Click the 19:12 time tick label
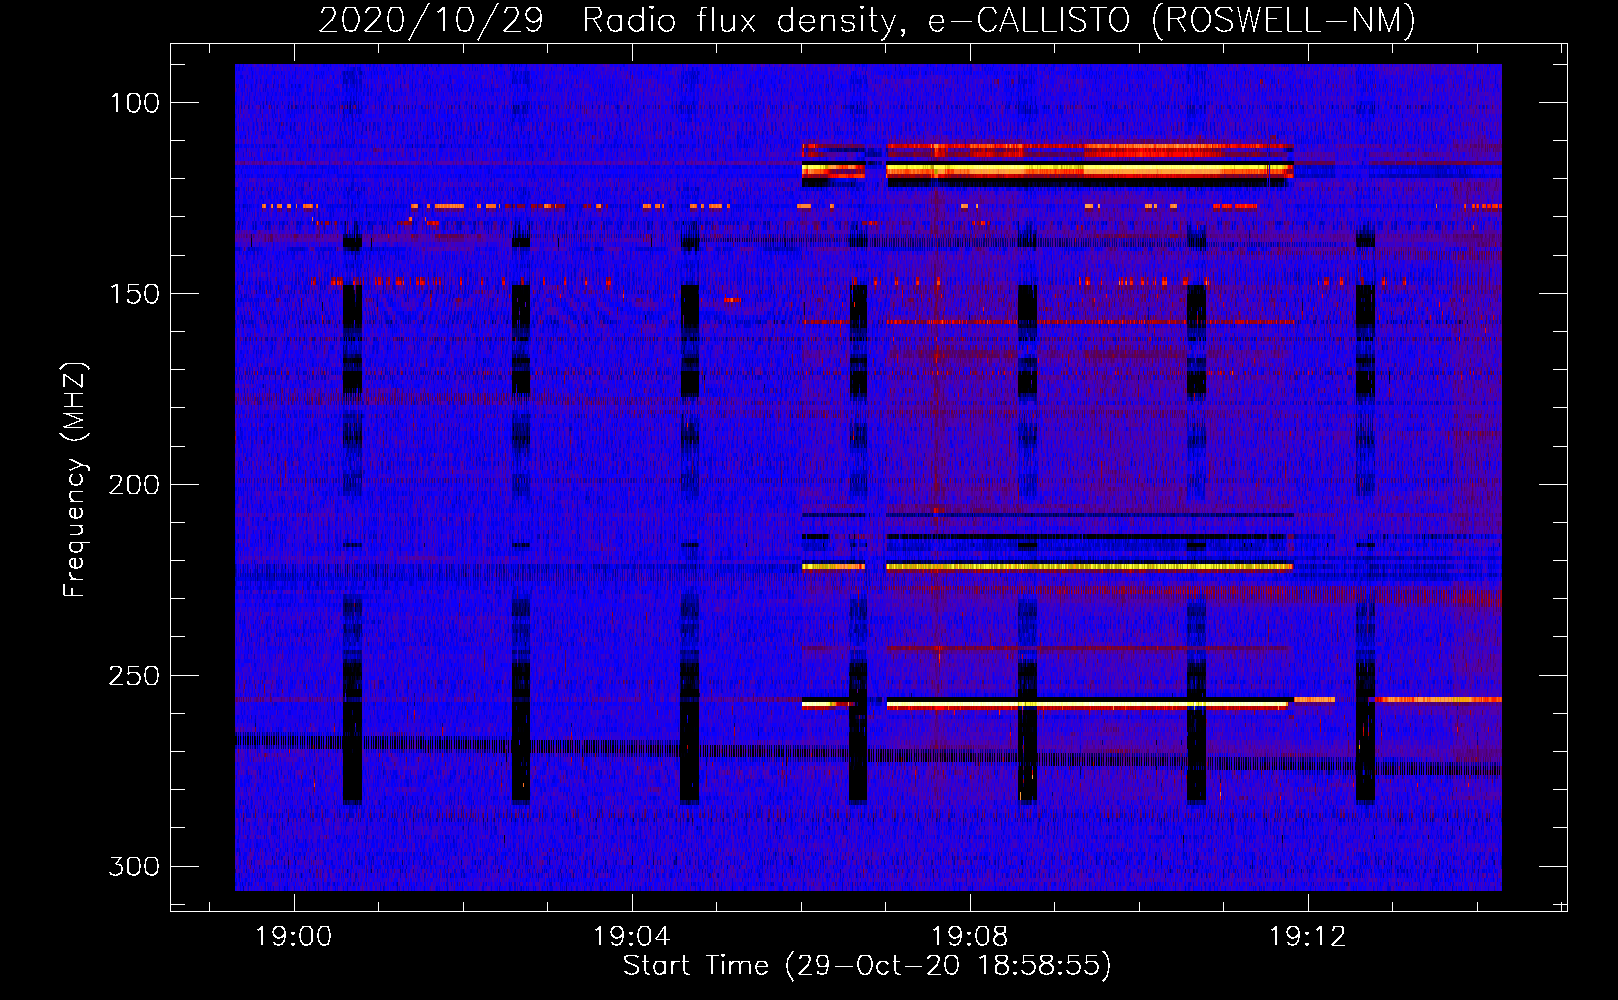1618x1000 pixels. point(1308,937)
